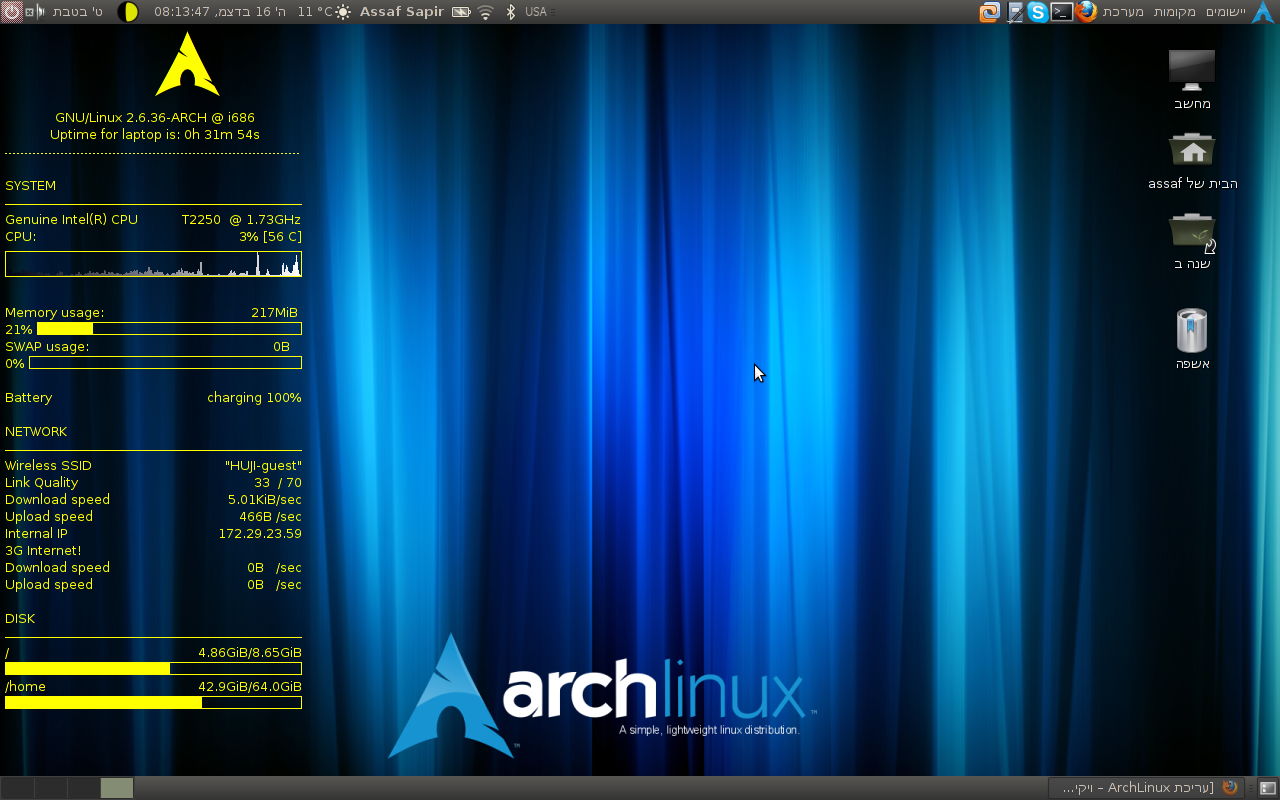Click the Arch Linux logo menu icon
Screen dimensions: 1280x800
point(1263,12)
